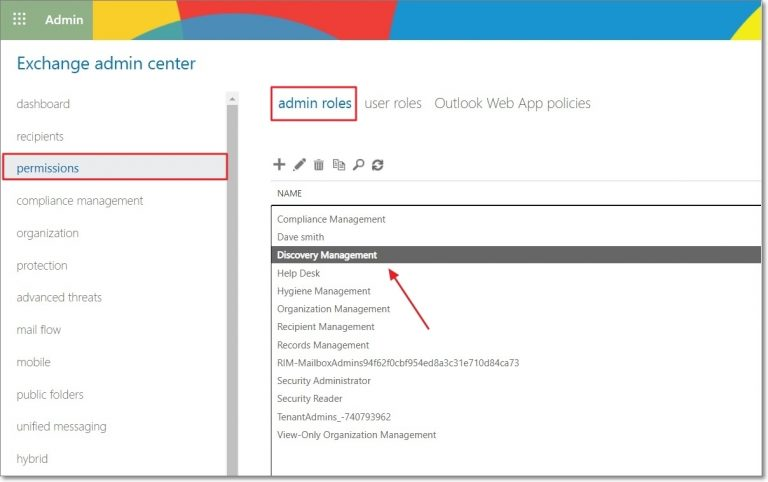Open protection in the sidebar
Screen dimensions: 768x482
click(42, 265)
